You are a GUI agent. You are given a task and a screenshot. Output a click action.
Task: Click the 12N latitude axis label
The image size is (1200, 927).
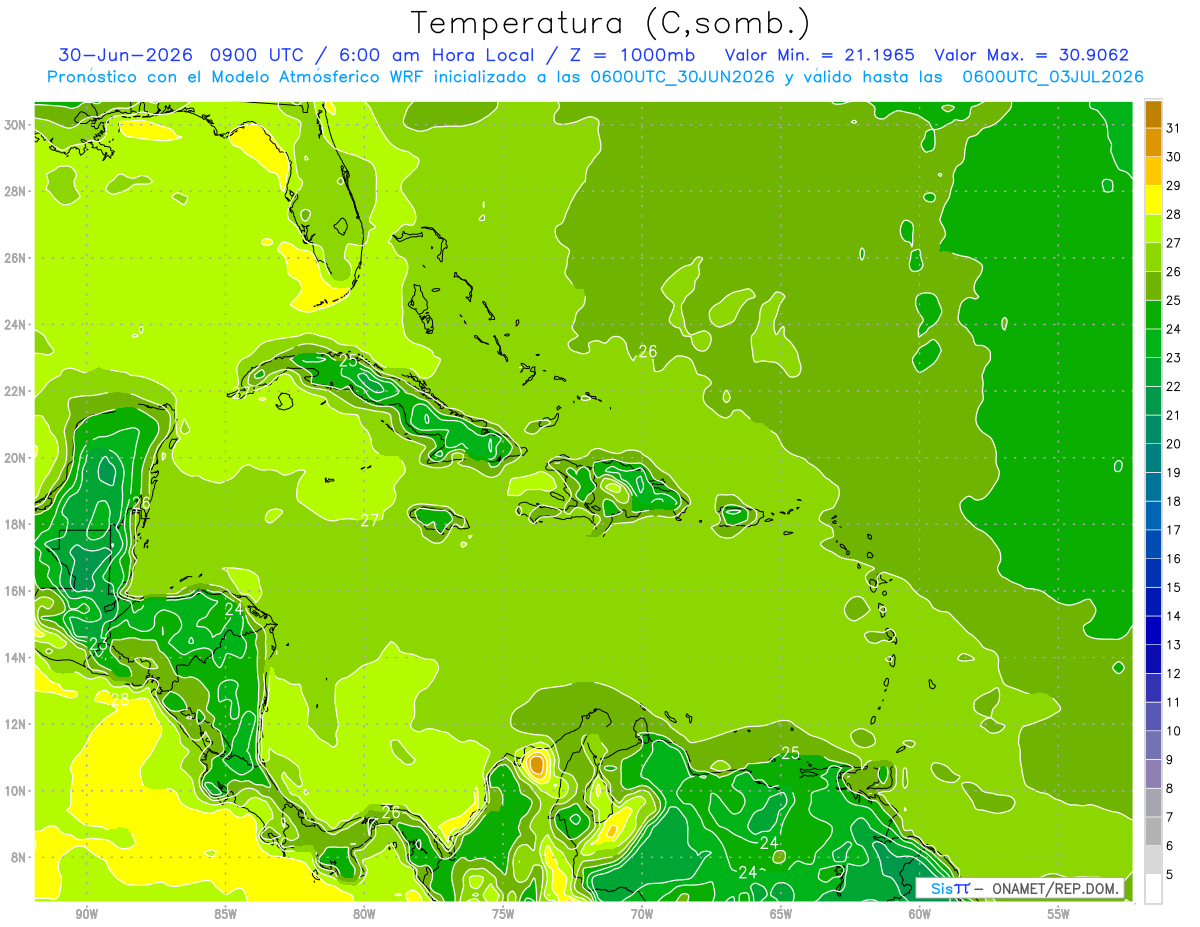(x=17, y=724)
